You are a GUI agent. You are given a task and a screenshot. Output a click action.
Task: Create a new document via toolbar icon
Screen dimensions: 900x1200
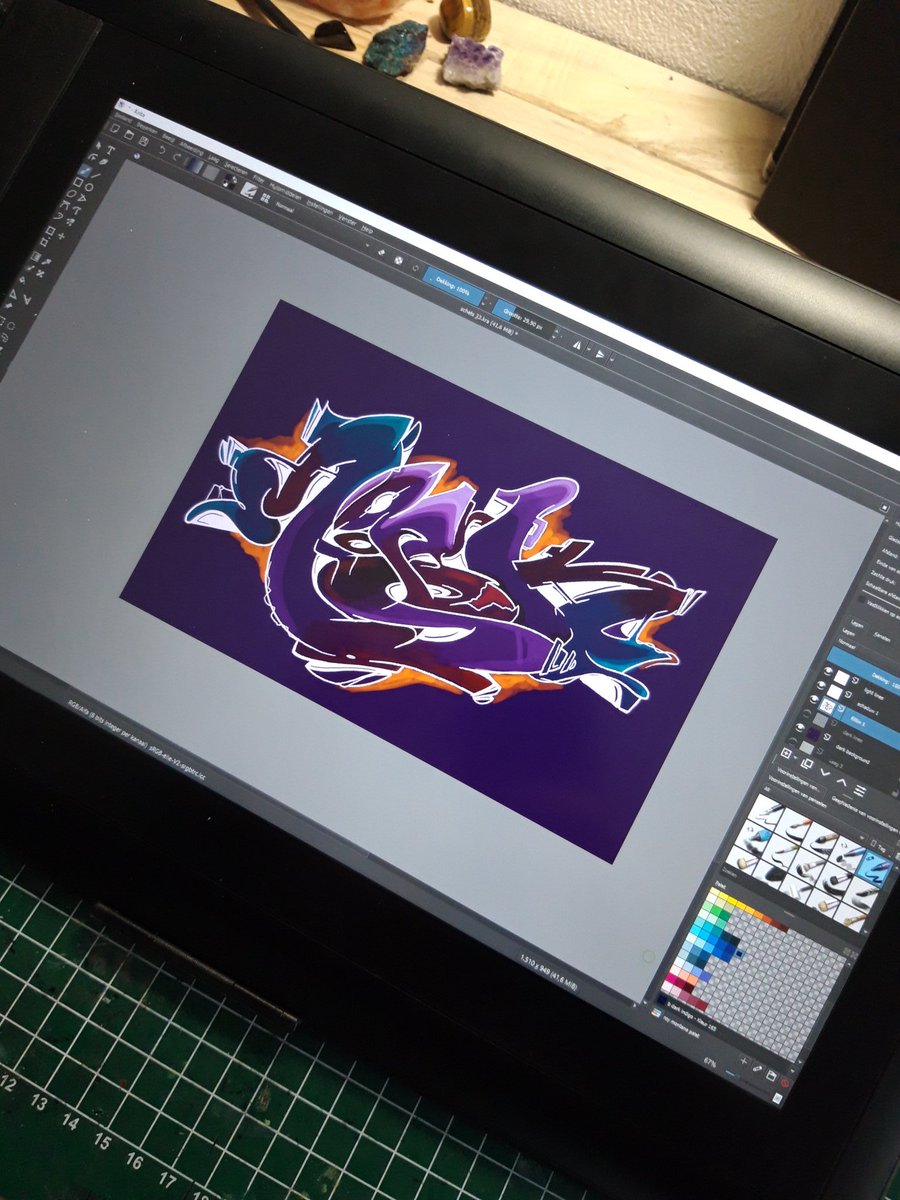(x=114, y=127)
